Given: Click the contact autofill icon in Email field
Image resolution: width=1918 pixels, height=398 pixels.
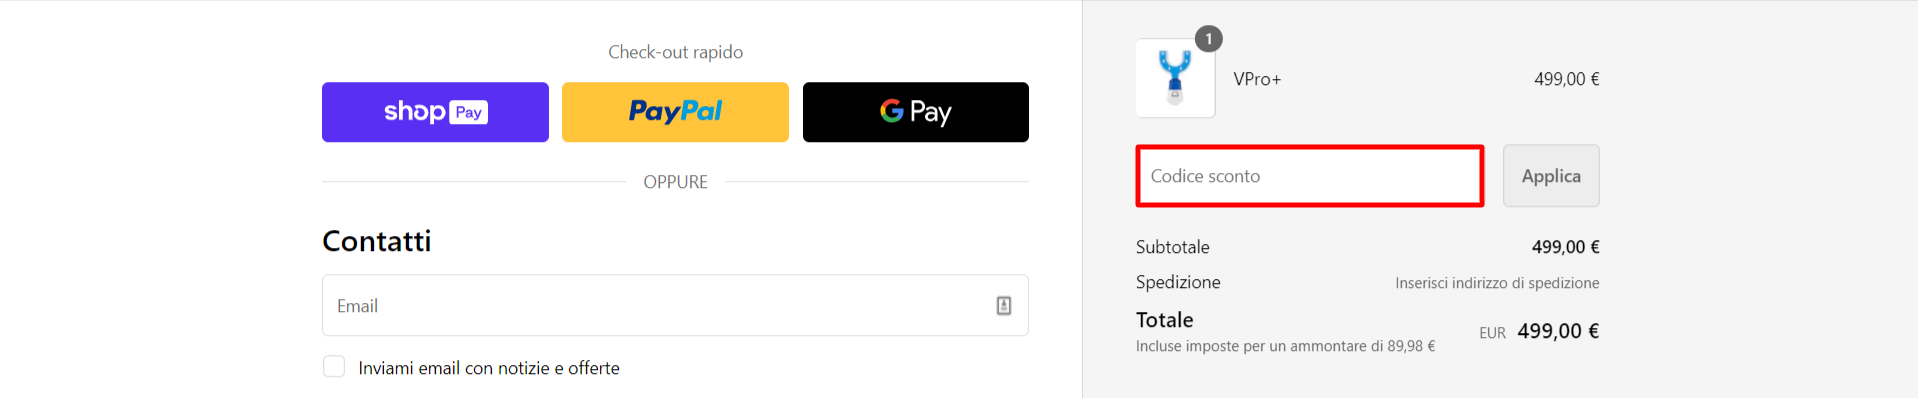Looking at the screenshot, I should point(1004,306).
